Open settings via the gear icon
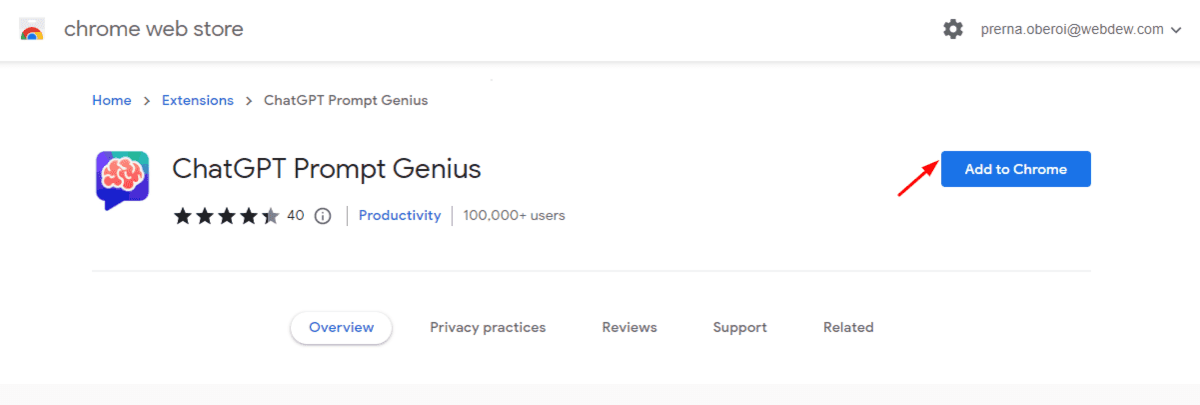This screenshot has height=405, width=1200. coord(953,29)
